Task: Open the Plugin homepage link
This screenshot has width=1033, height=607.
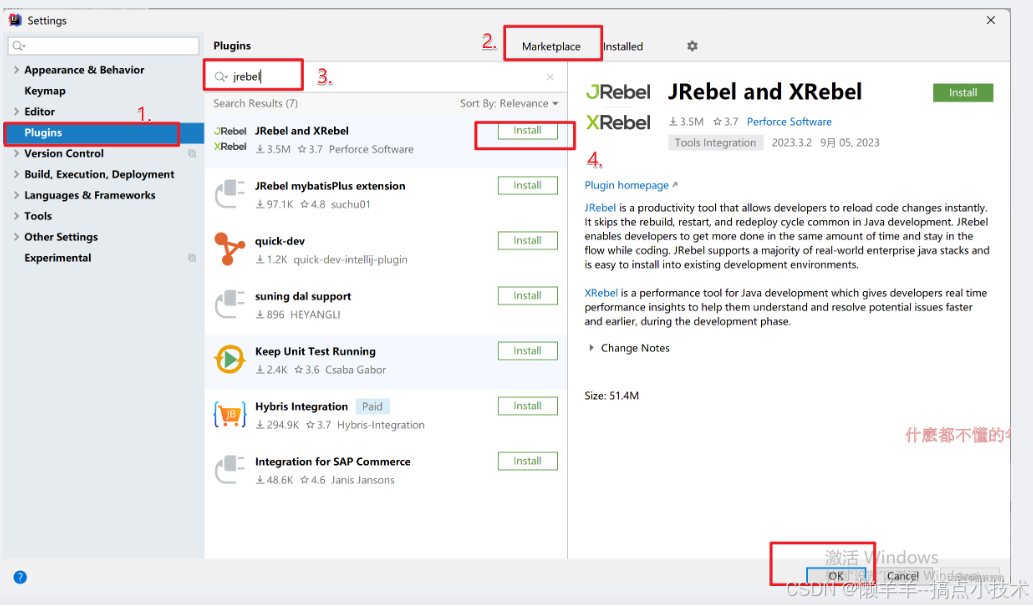Action: coord(630,186)
